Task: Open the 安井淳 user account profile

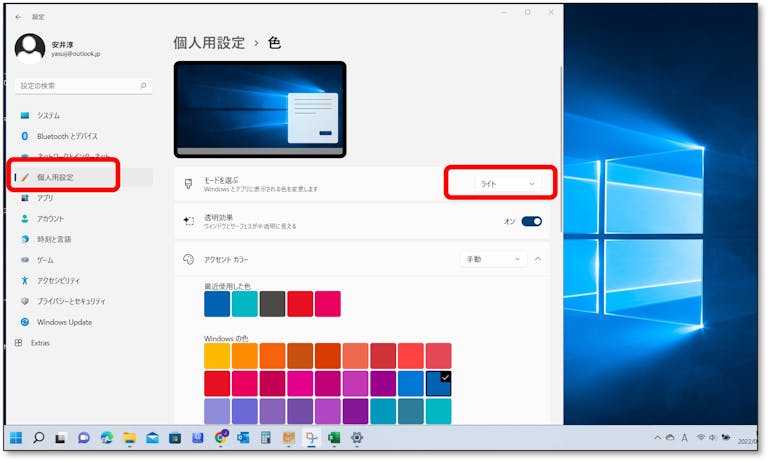Action: click(58, 49)
